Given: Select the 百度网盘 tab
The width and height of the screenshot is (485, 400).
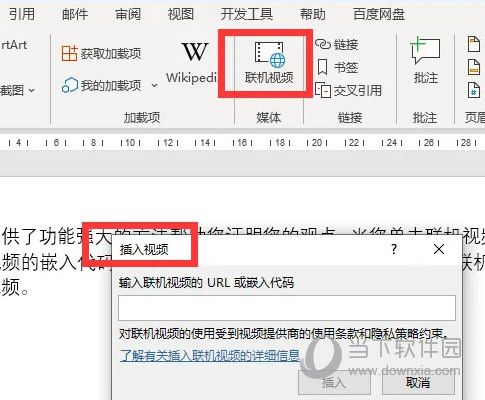Looking at the screenshot, I should coord(379,14).
